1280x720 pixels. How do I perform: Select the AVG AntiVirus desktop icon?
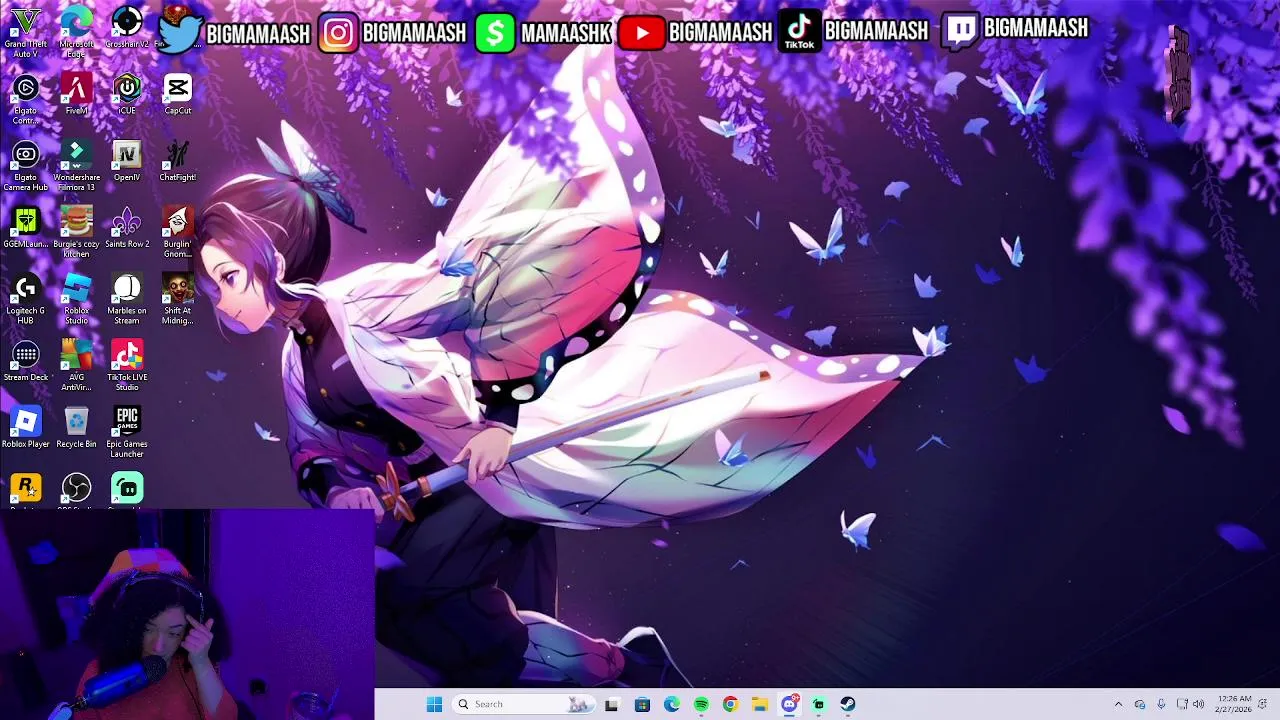76,366
